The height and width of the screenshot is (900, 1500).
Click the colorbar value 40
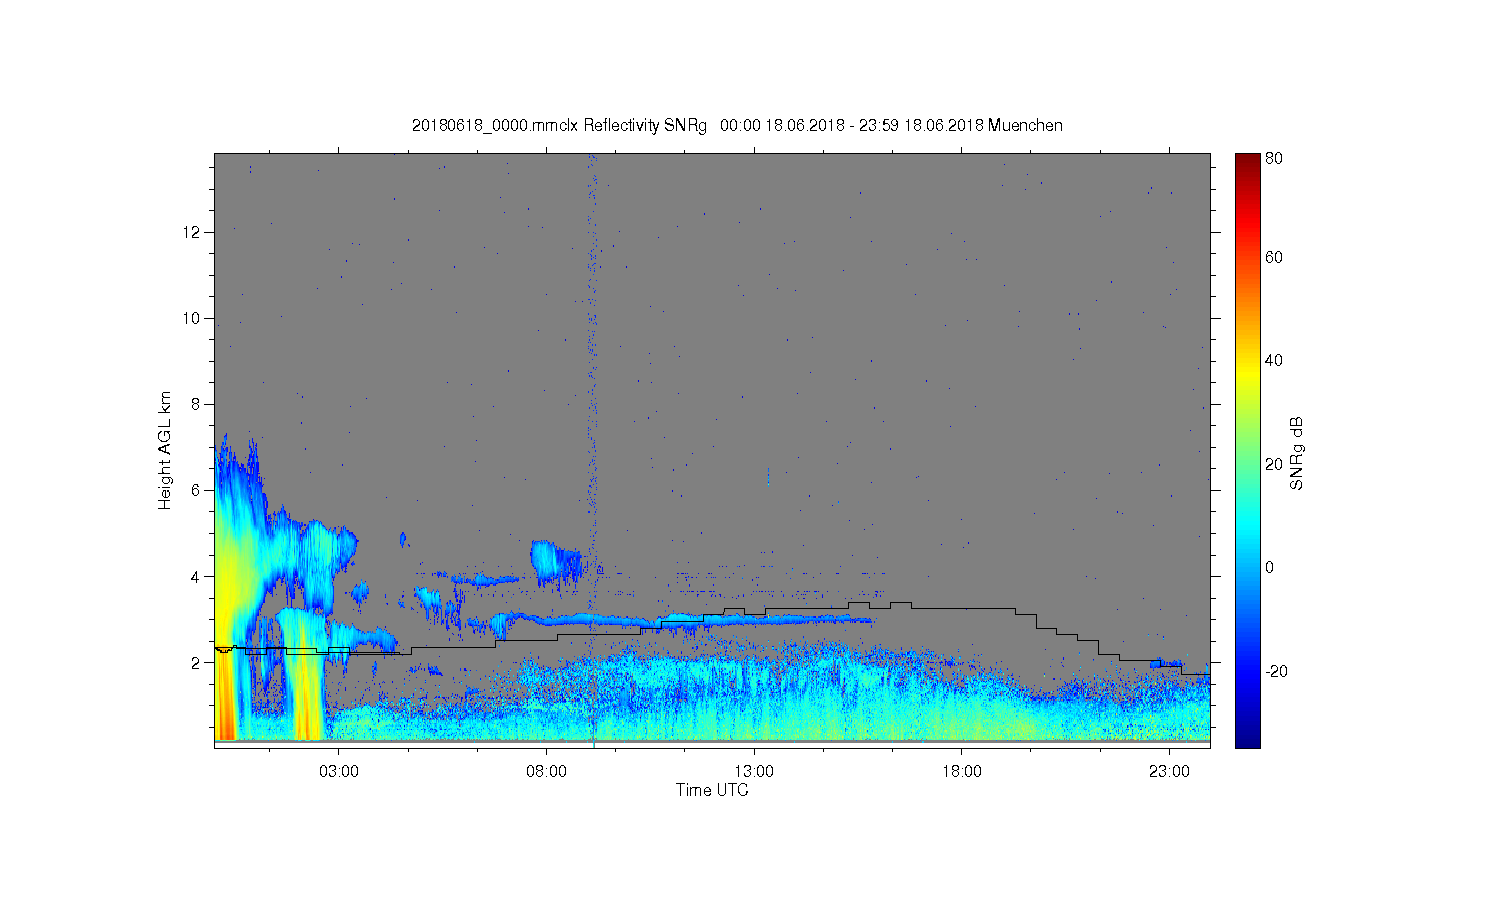[1274, 361]
